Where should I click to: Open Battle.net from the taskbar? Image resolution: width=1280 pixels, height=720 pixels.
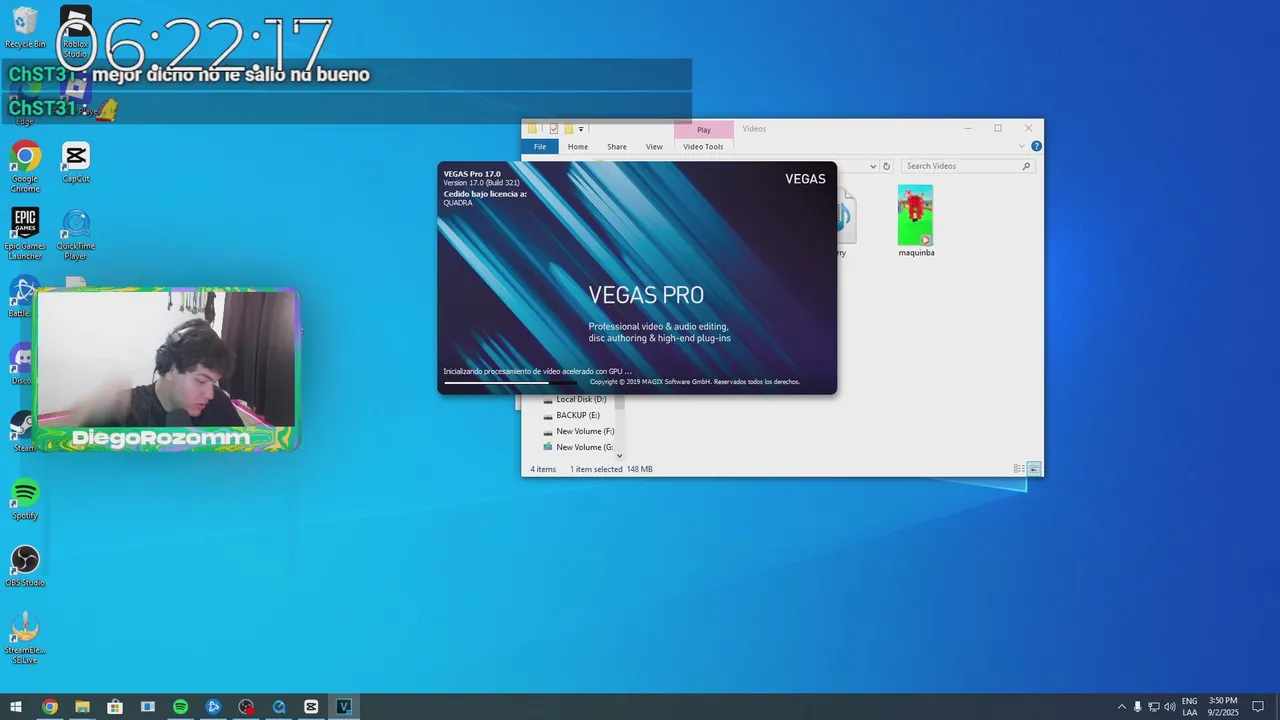point(213,707)
